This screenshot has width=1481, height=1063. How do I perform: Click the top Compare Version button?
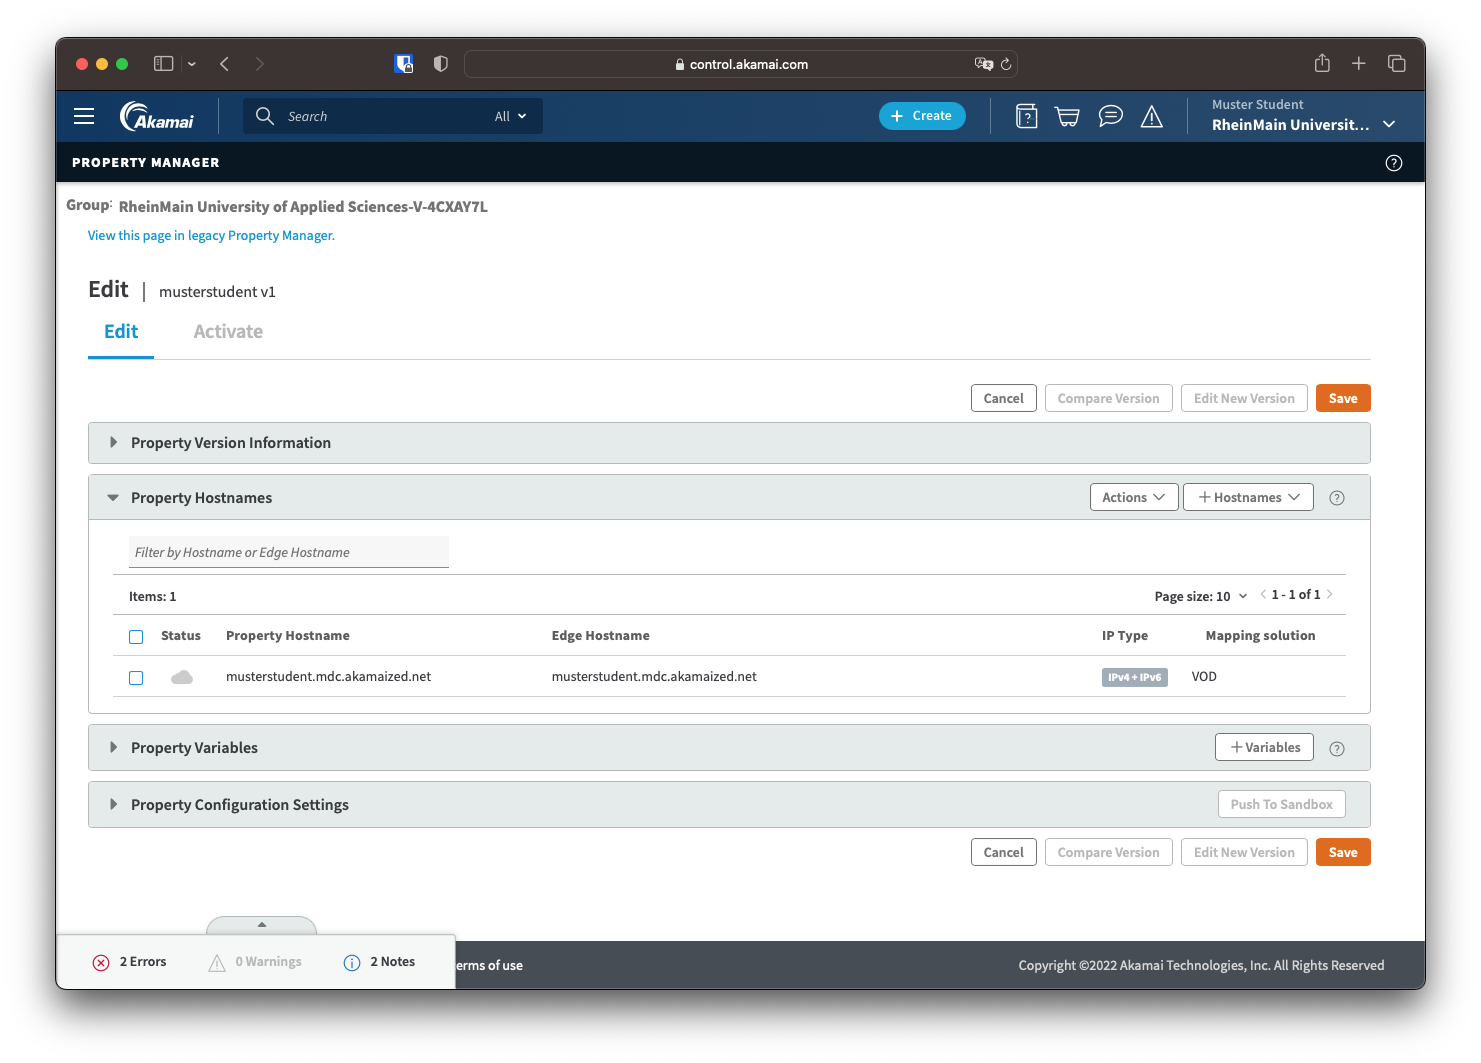pos(1108,398)
